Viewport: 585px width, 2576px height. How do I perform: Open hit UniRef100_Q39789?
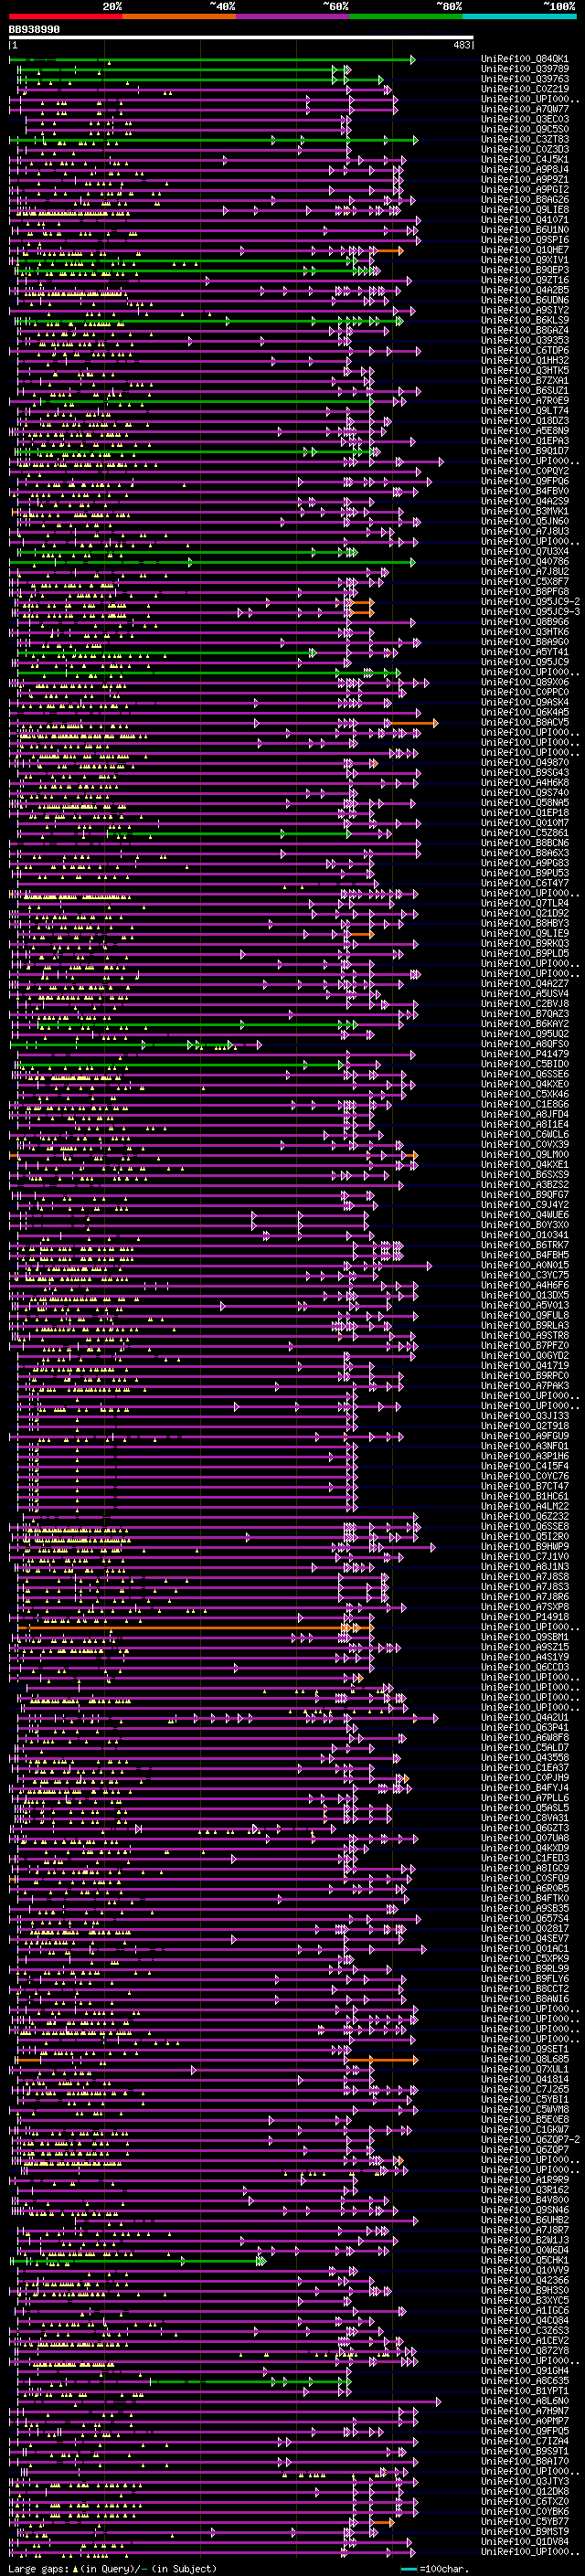click(x=524, y=69)
